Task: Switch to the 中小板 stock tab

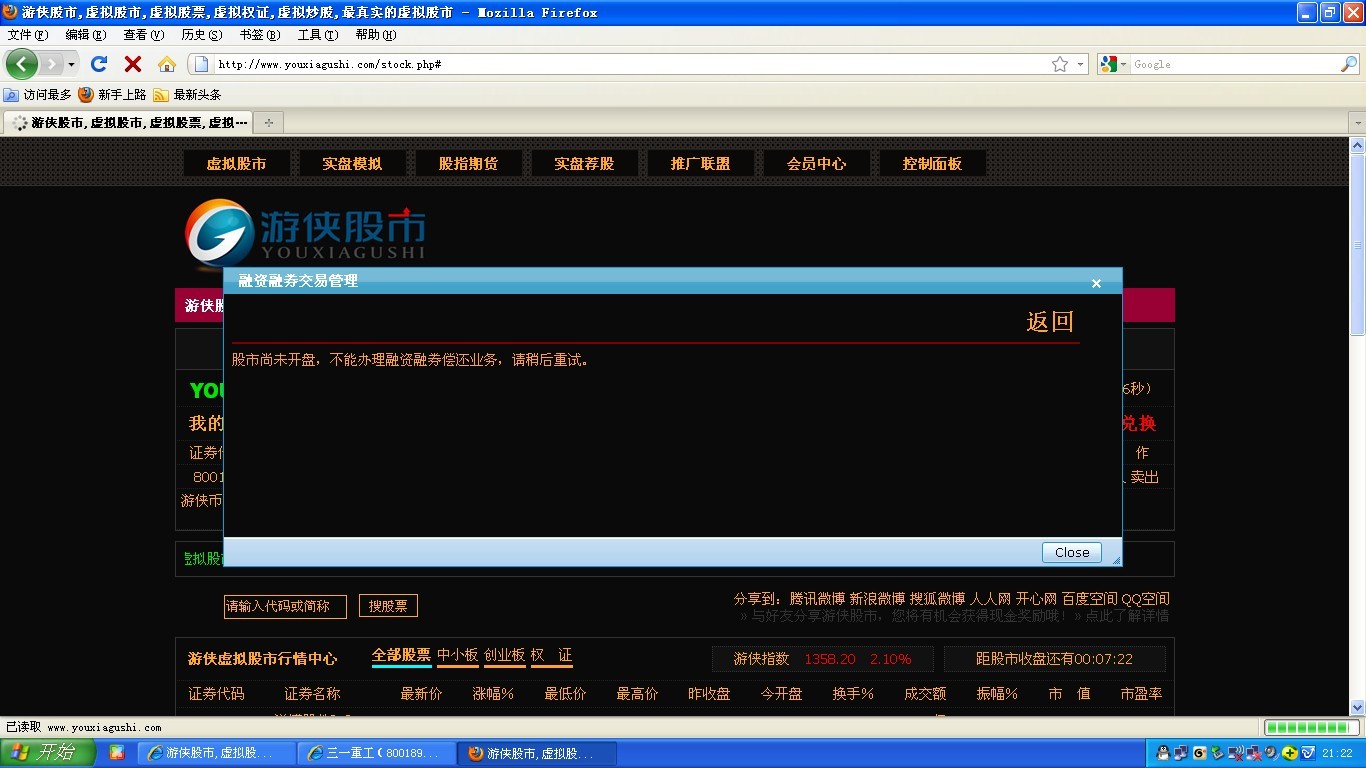Action: [457, 656]
